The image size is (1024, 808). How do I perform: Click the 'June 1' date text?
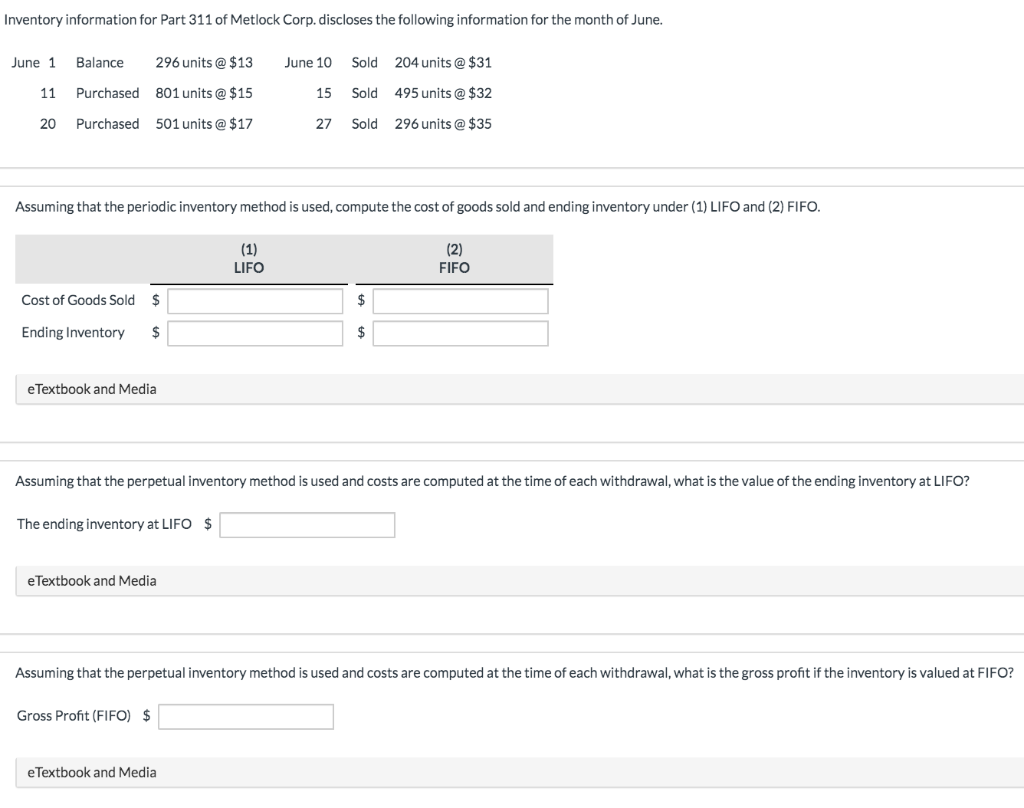pos(33,63)
